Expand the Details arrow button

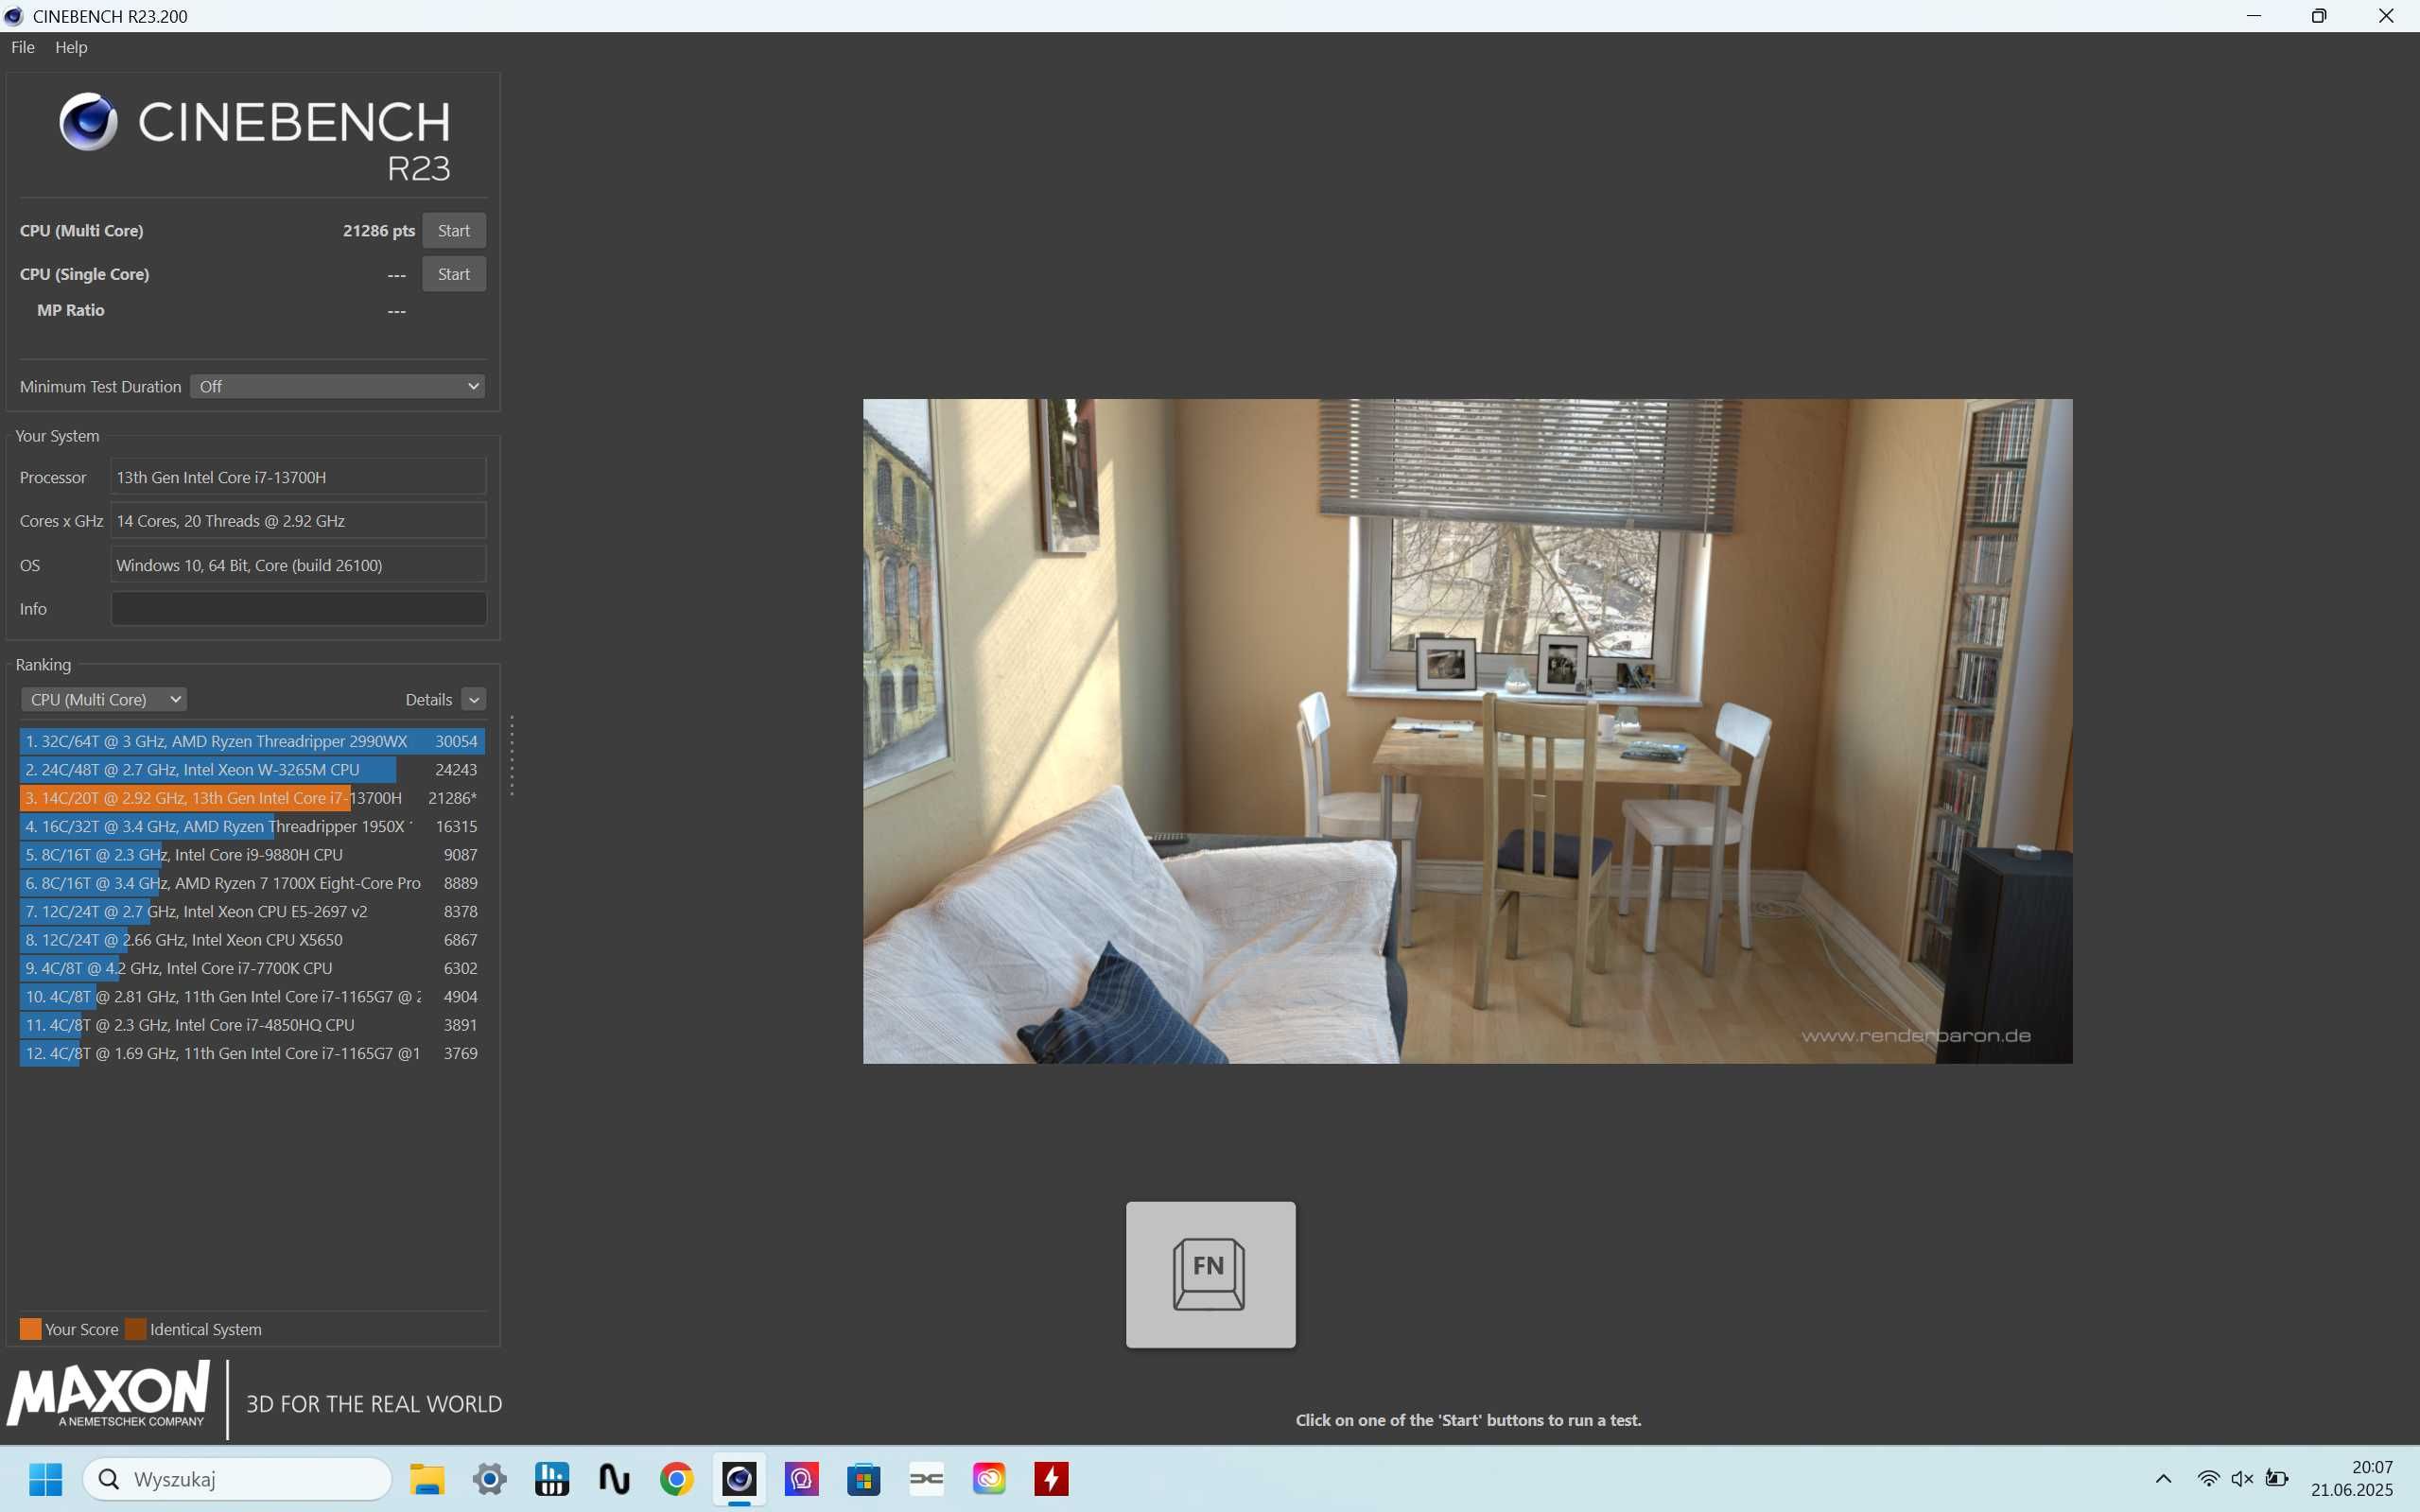[x=474, y=700]
